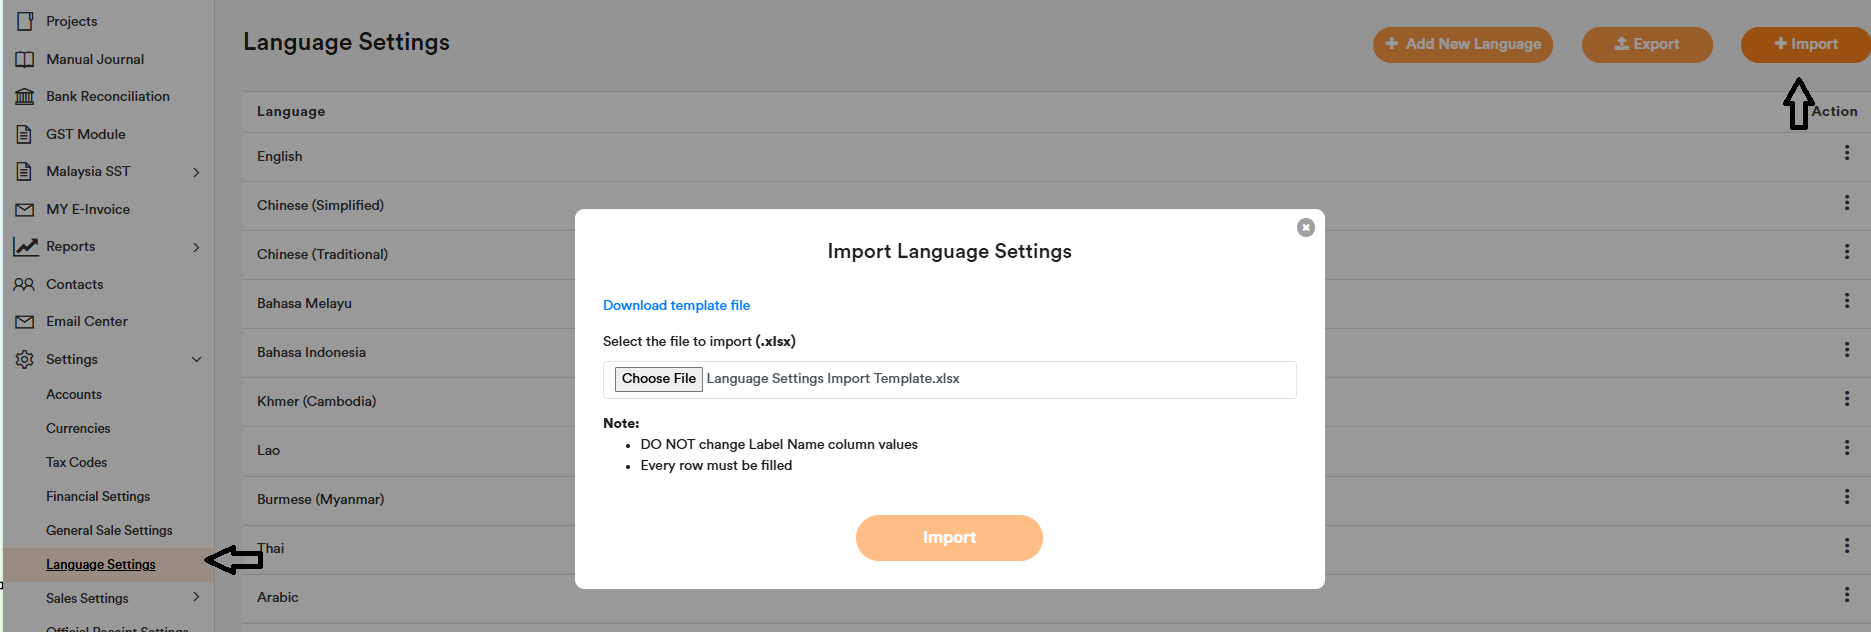The width and height of the screenshot is (1871, 632).
Task: Expand the Malaysia SST submenu arrow
Action: point(196,172)
